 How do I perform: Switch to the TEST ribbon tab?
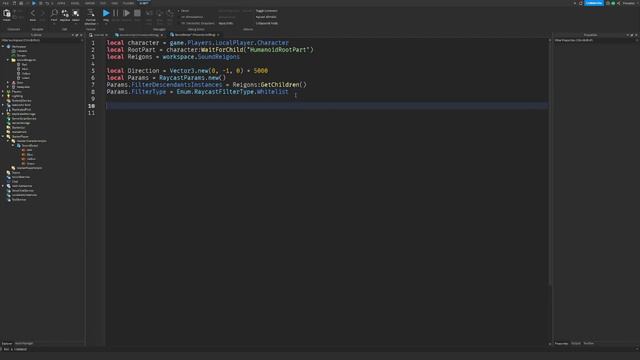(x=103, y=3)
